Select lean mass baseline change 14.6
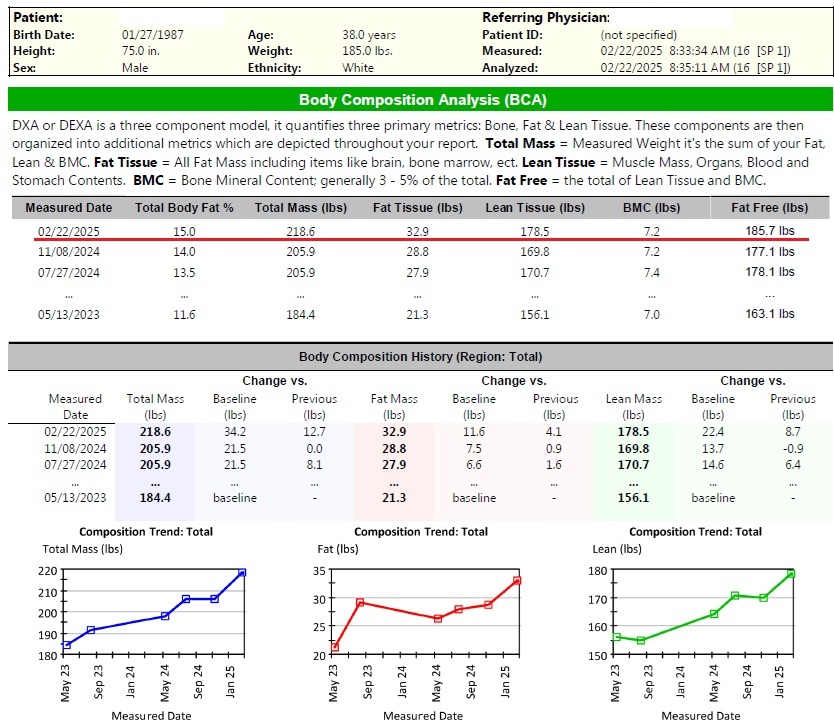 (x=713, y=464)
